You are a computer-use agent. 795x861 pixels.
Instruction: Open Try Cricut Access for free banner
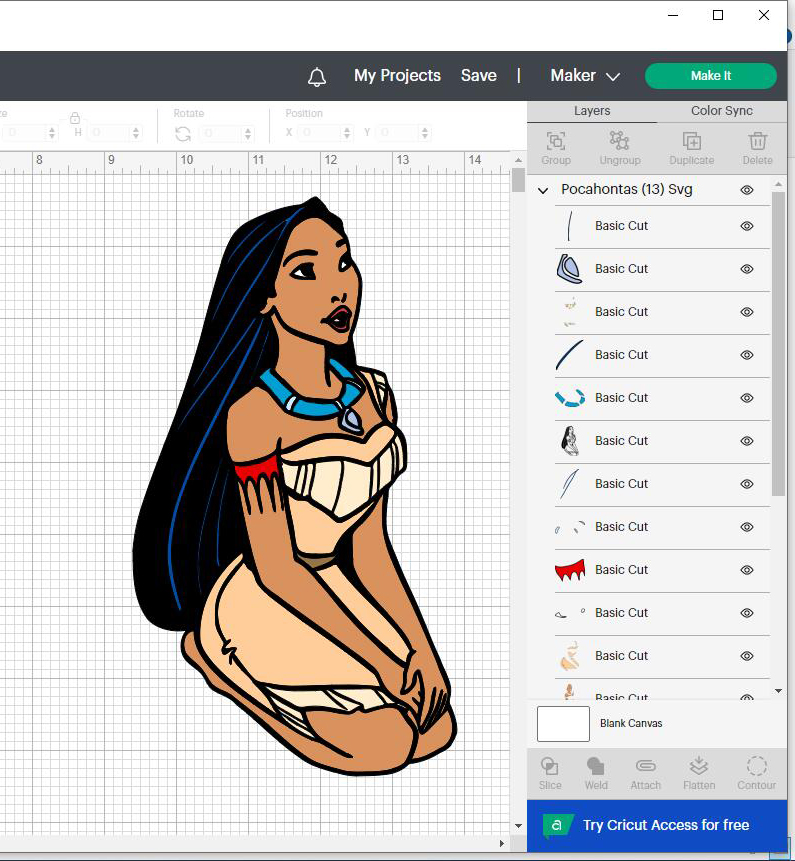657,825
